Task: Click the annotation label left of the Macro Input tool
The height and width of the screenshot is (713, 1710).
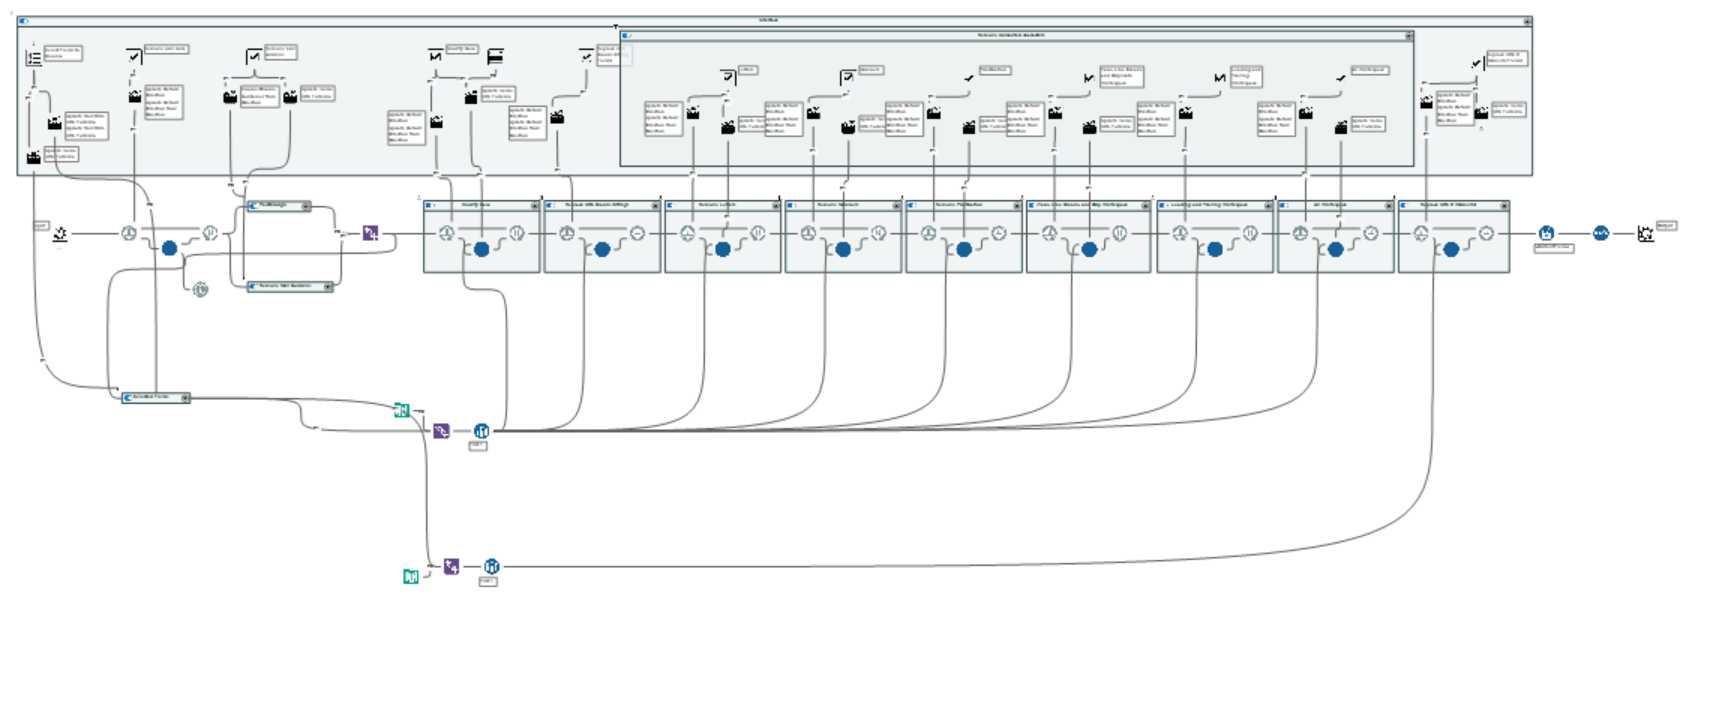Action: 40,226
